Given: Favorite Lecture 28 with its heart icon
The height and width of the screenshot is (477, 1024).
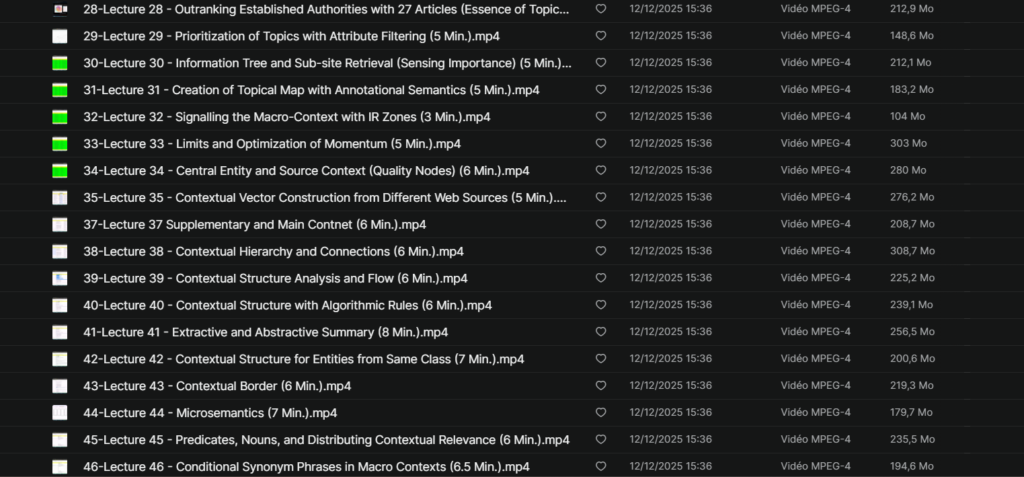Looking at the screenshot, I should [601, 9].
